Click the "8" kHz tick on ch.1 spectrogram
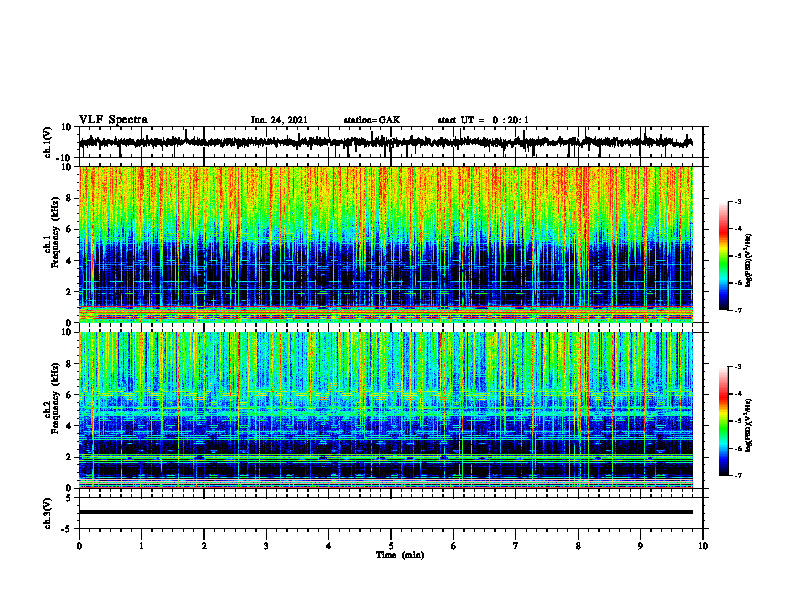Image resolution: width=792 pixels, height=612 pixels. tap(70, 198)
